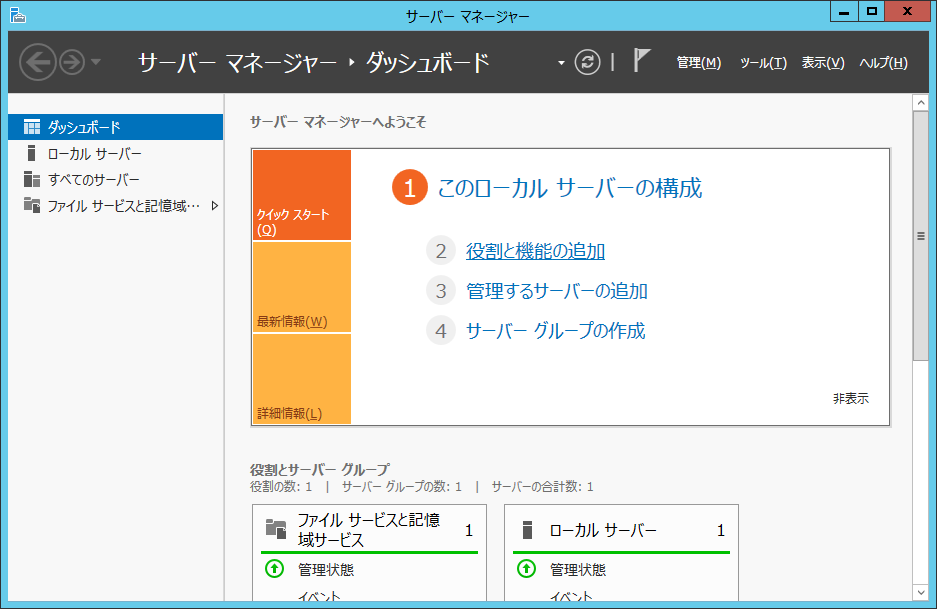Open the 表示(V) menu
Viewport: 937px width, 609px height.
point(823,62)
